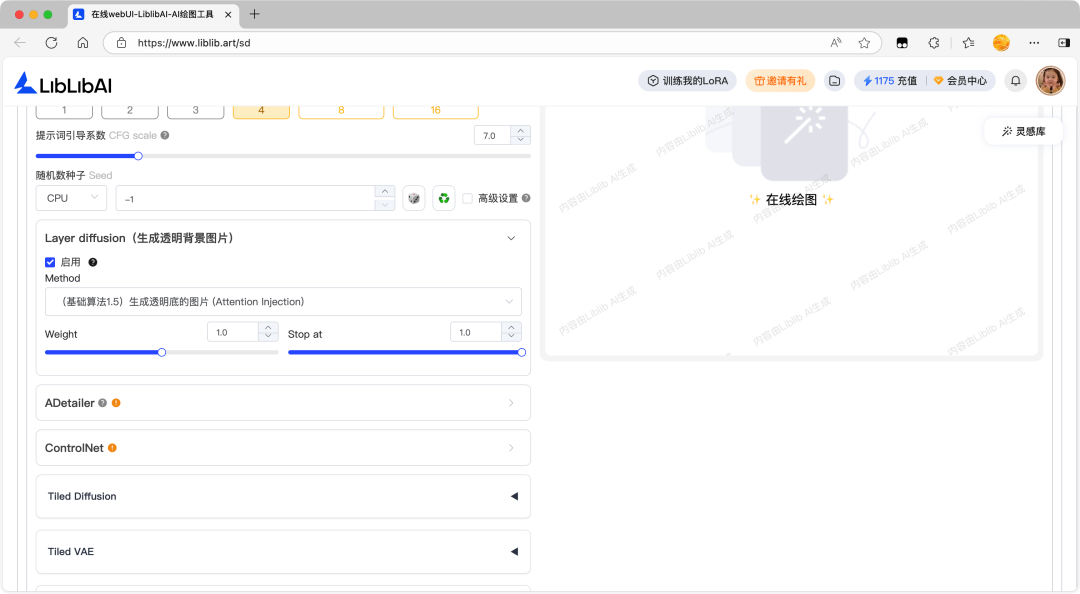Click the ControlNet orange warning icon
The image size is (1080, 594).
coord(112,448)
